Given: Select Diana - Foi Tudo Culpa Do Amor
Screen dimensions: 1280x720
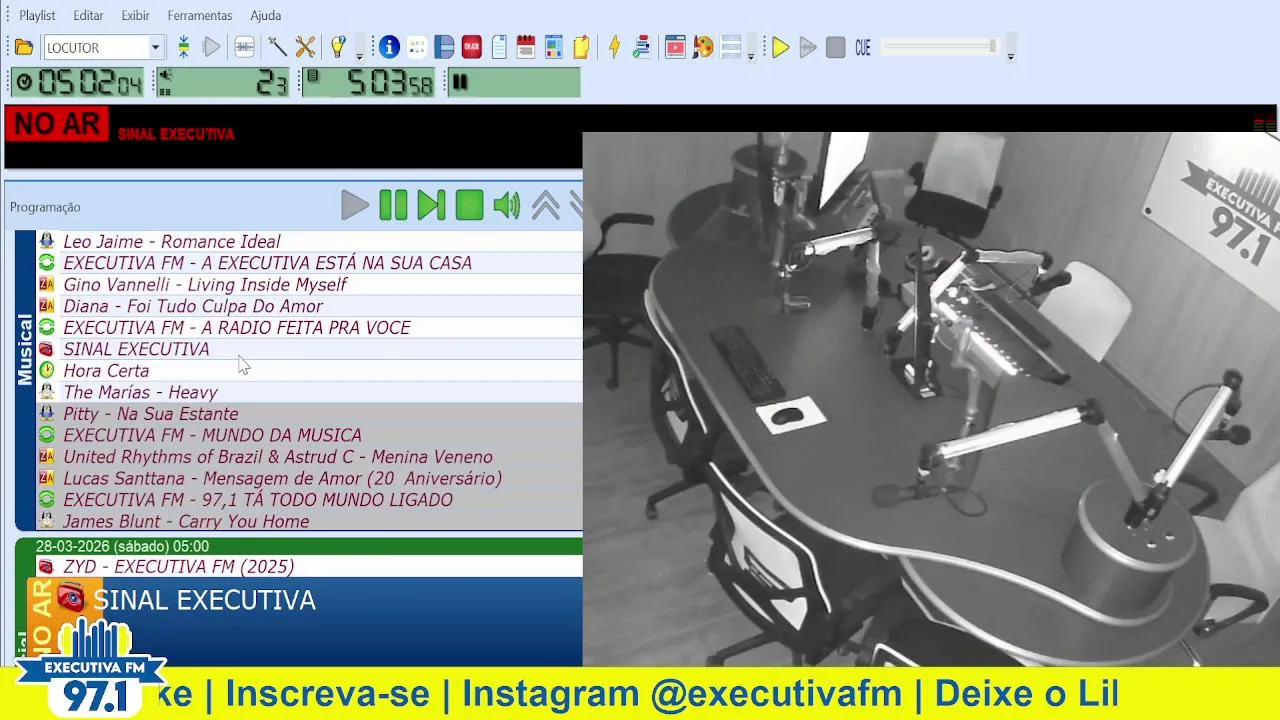Looking at the screenshot, I should coord(309,306).
